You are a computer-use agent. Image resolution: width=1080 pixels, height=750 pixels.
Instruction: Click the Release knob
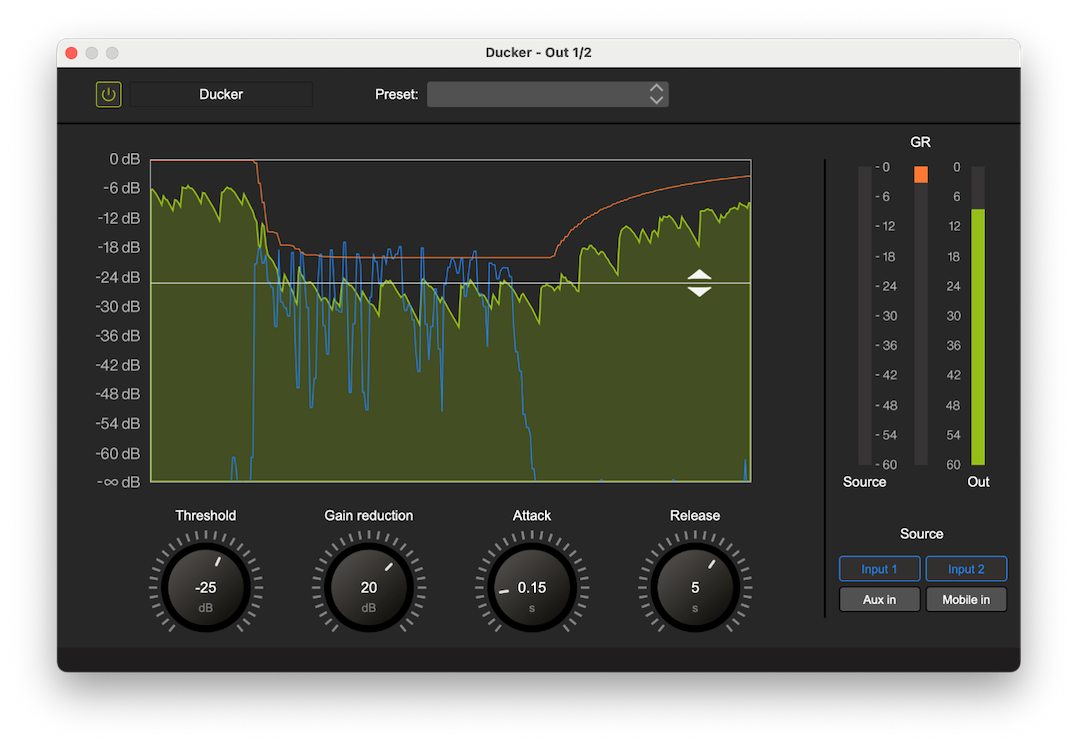click(x=694, y=585)
